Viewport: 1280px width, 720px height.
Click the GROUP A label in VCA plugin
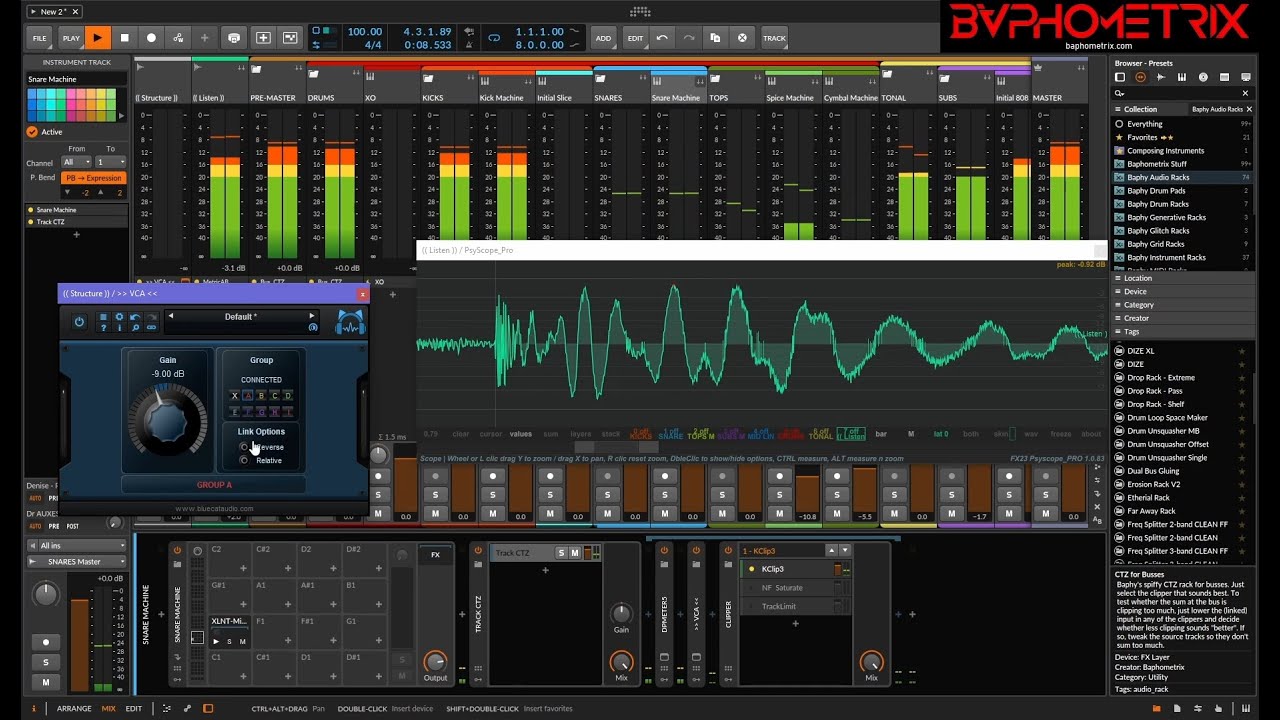[x=214, y=485]
